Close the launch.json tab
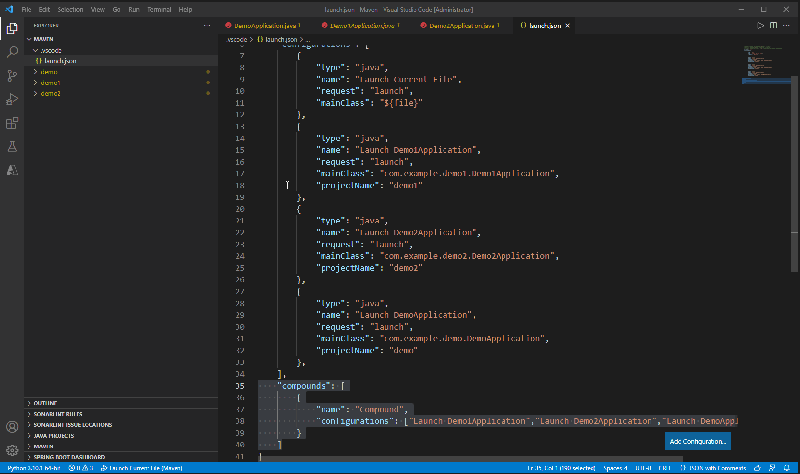Image resolution: width=800 pixels, height=474 pixels. [x=567, y=26]
